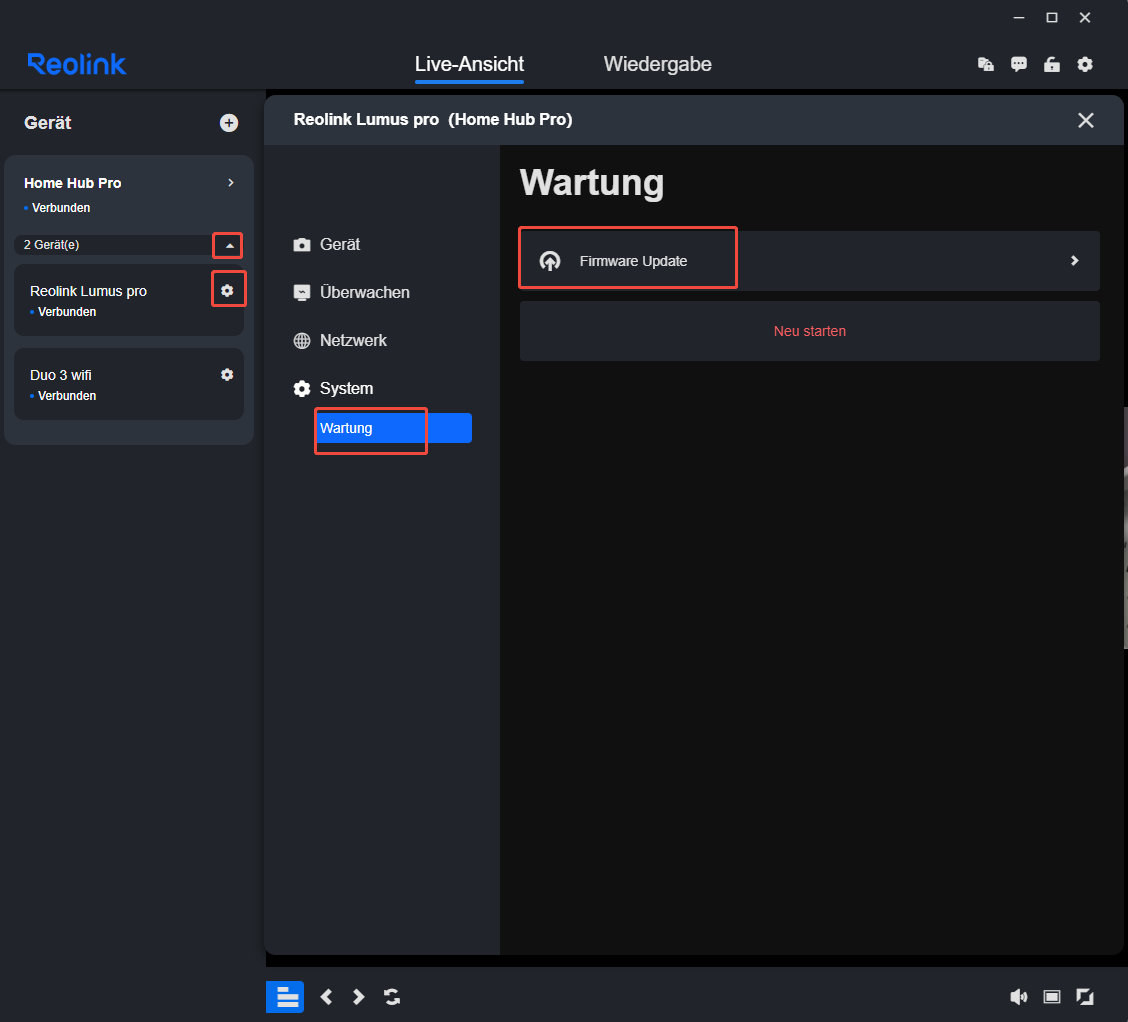Viewport: 1128px width, 1022px height.
Task: Click 'Verbunden' status under Home Hub Pro
Action: (x=60, y=208)
